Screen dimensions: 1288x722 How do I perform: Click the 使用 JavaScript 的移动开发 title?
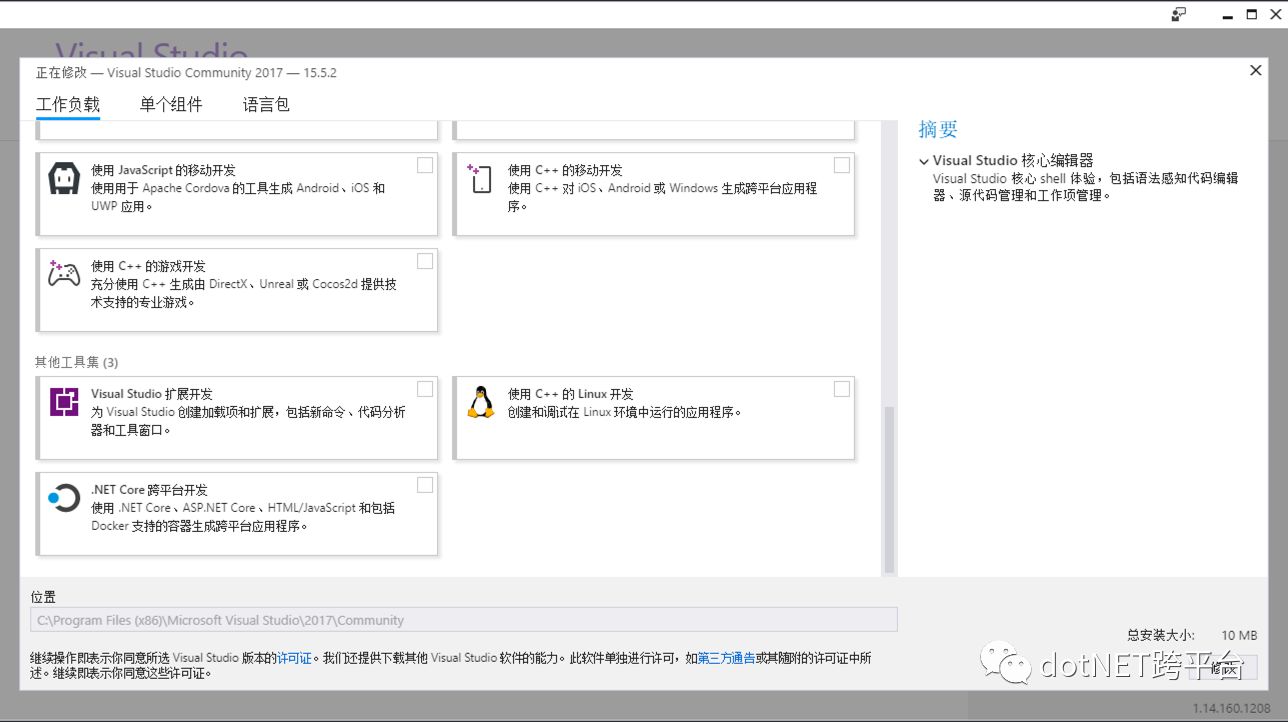pos(163,170)
